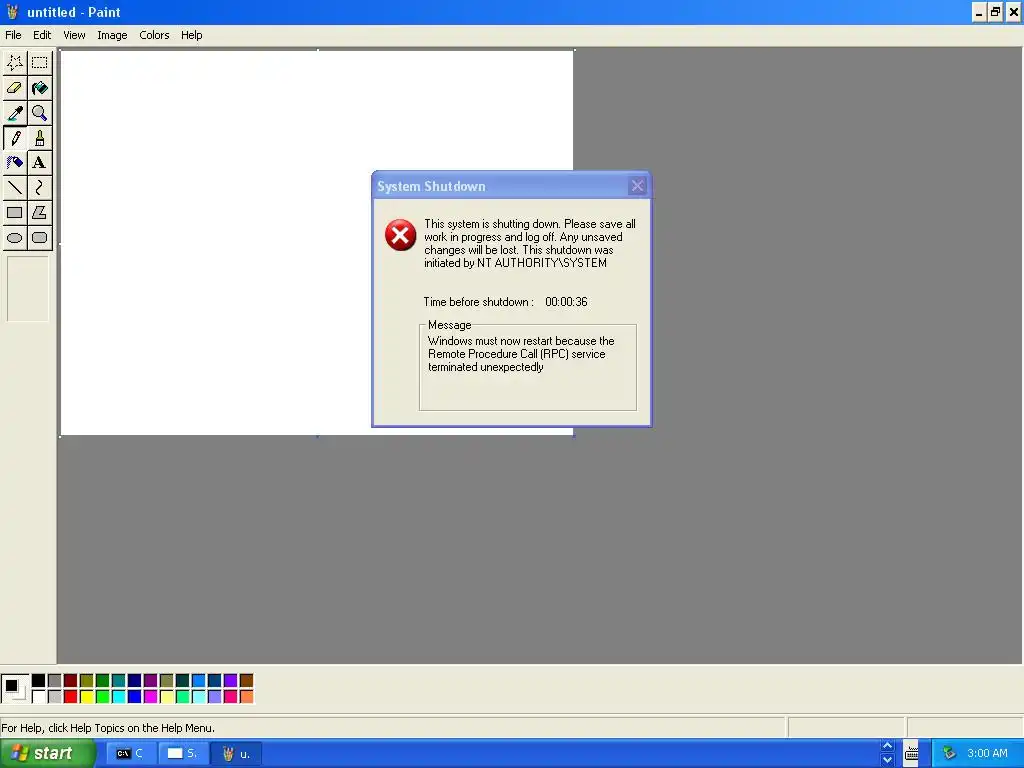Select the hot pink palette swatch
This screenshot has height=768, width=1024.
click(231, 697)
